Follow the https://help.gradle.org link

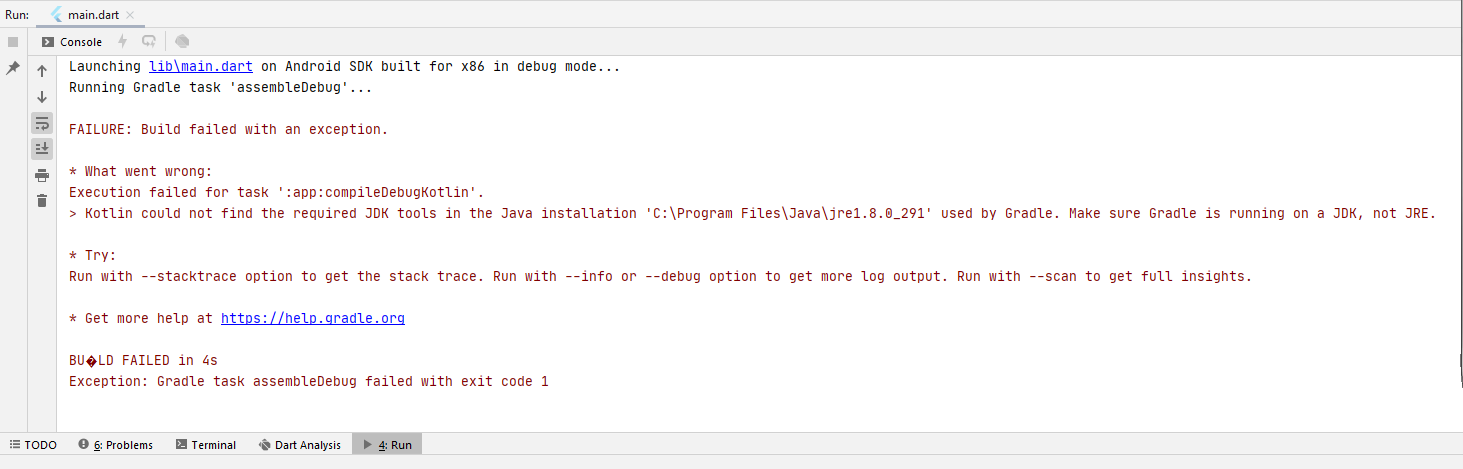[x=312, y=319]
